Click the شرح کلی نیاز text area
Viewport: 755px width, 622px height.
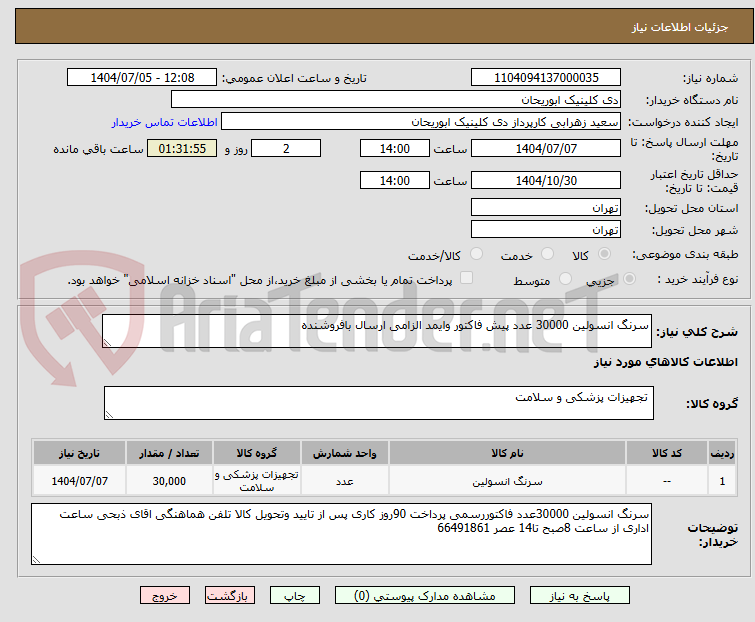click(377, 331)
